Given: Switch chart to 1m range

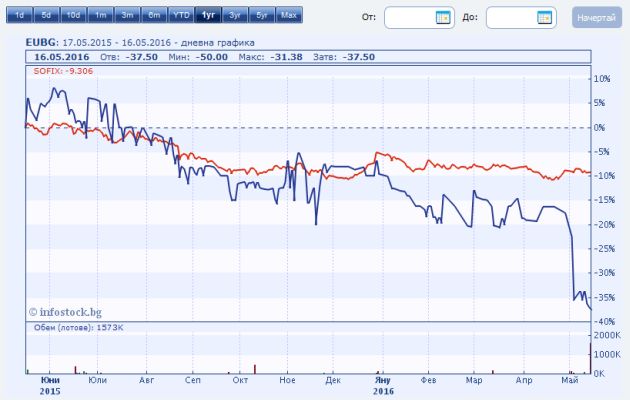Looking at the screenshot, I should 100,16.
